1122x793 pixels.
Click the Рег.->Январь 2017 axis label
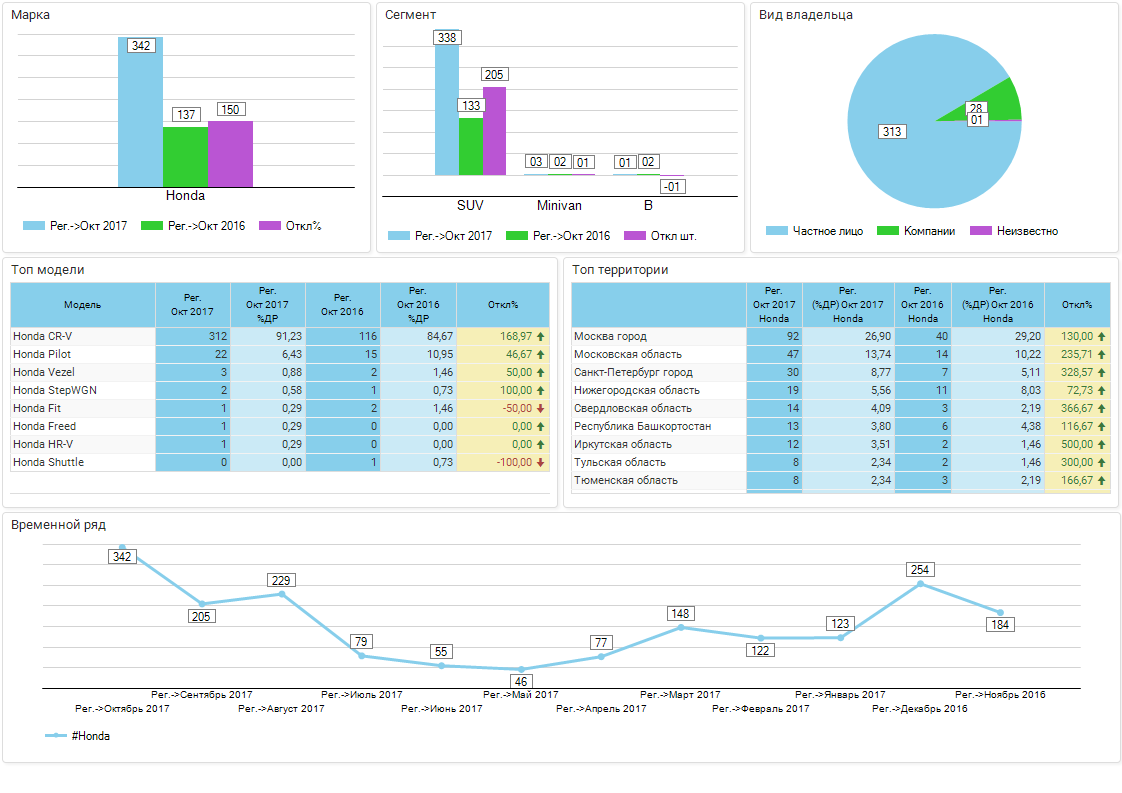click(840, 694)
